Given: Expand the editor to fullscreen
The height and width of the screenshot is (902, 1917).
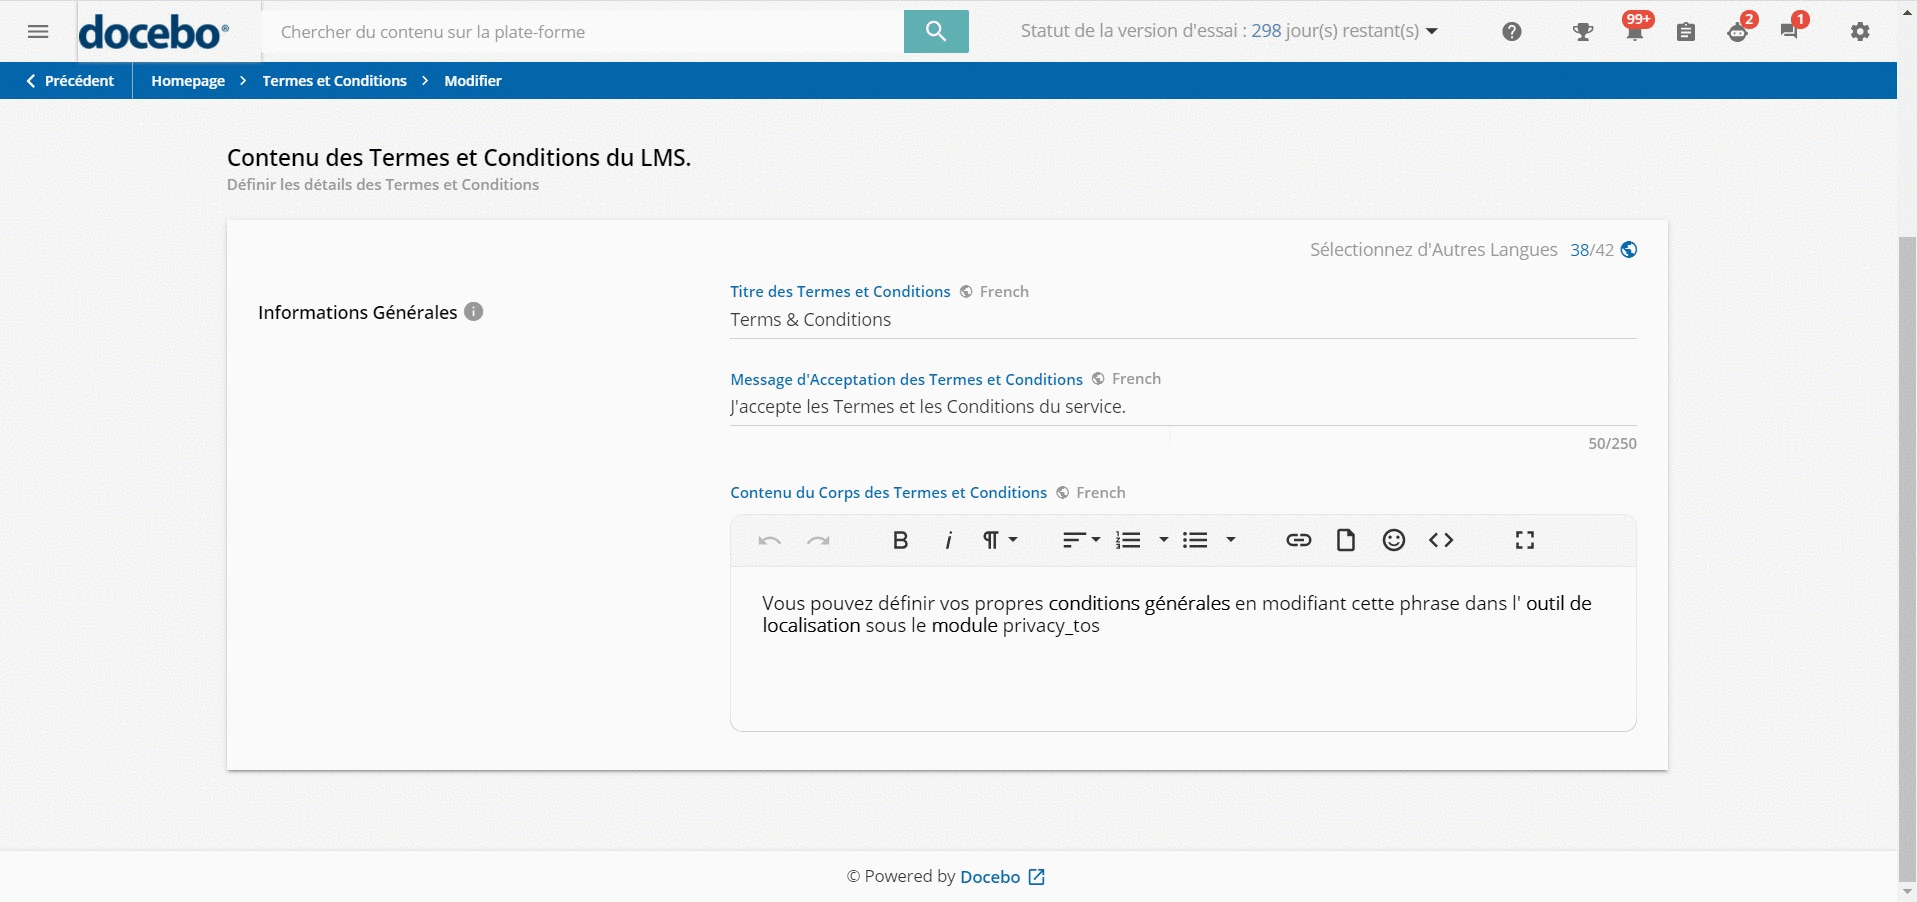Looking at the screenshot, I should click(1524, 541).
